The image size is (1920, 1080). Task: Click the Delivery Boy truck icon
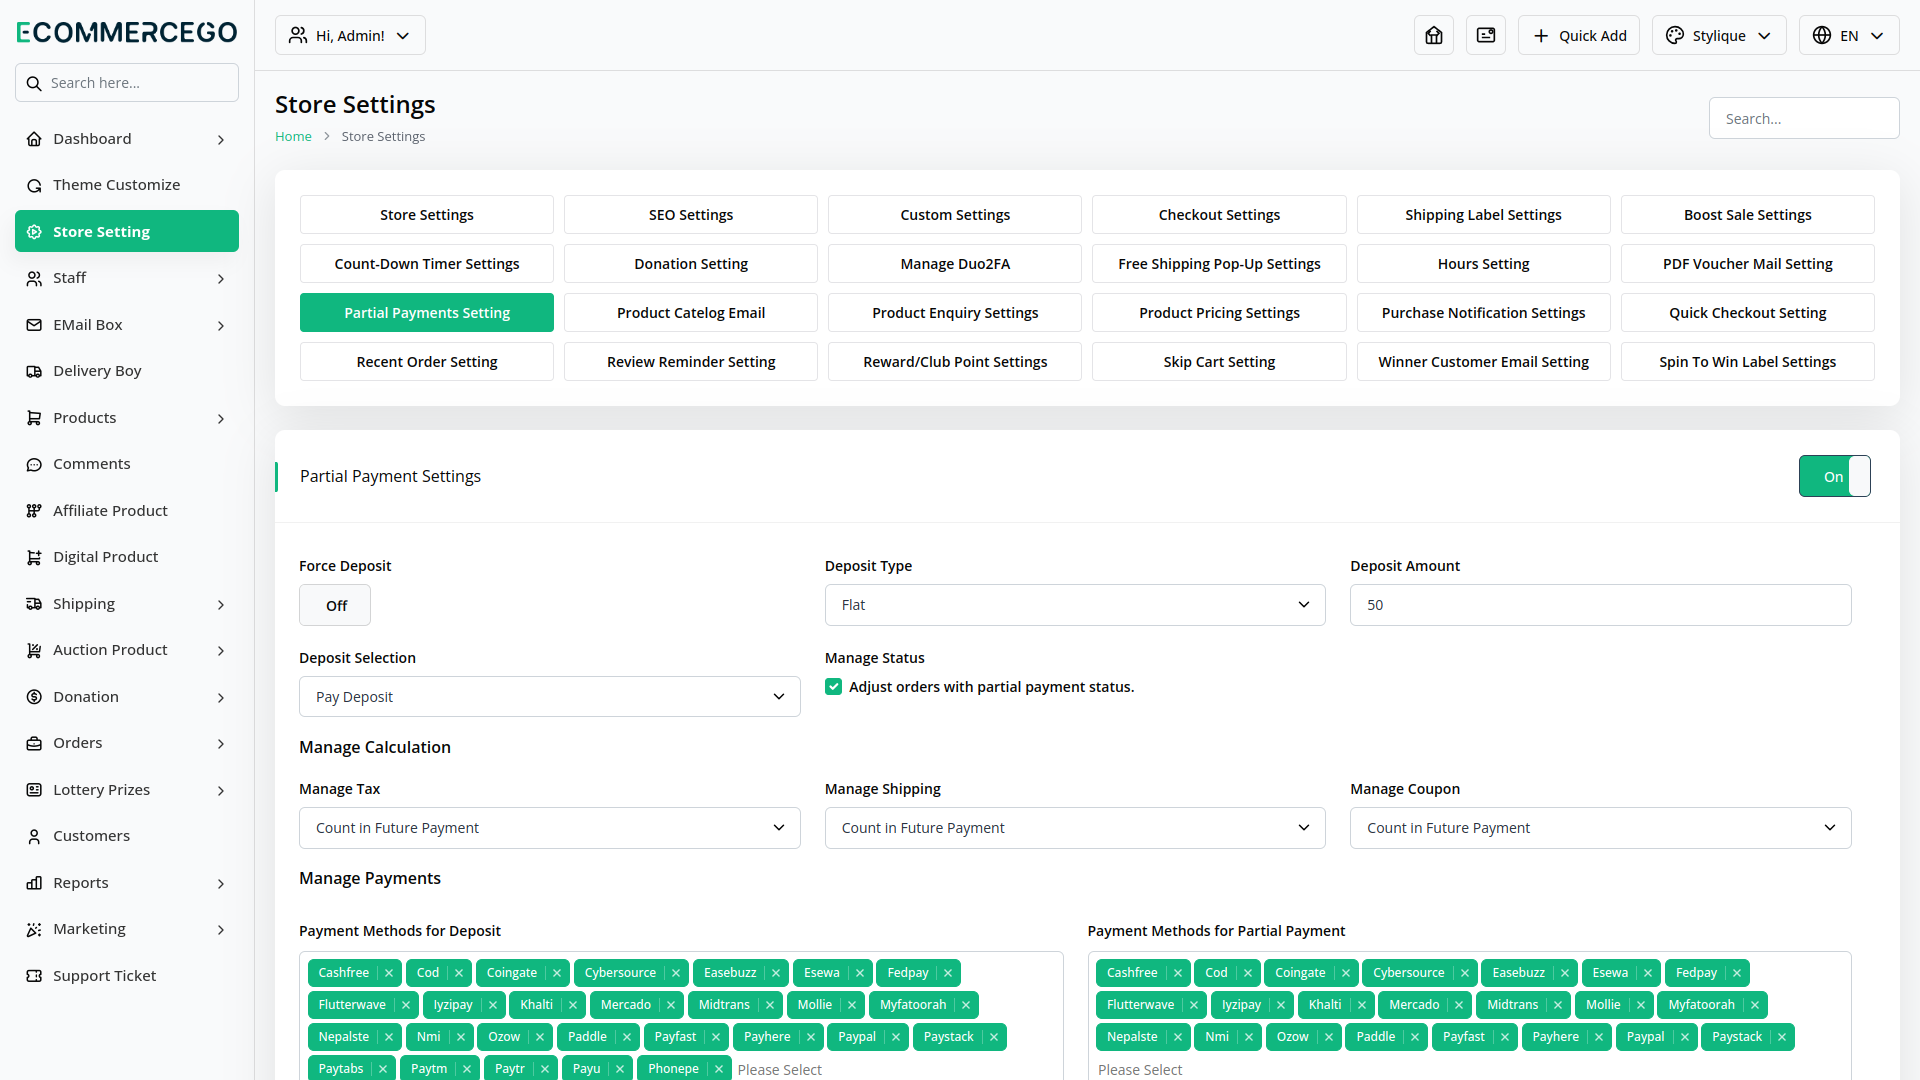pyautogui.click(x=34, y=371)
